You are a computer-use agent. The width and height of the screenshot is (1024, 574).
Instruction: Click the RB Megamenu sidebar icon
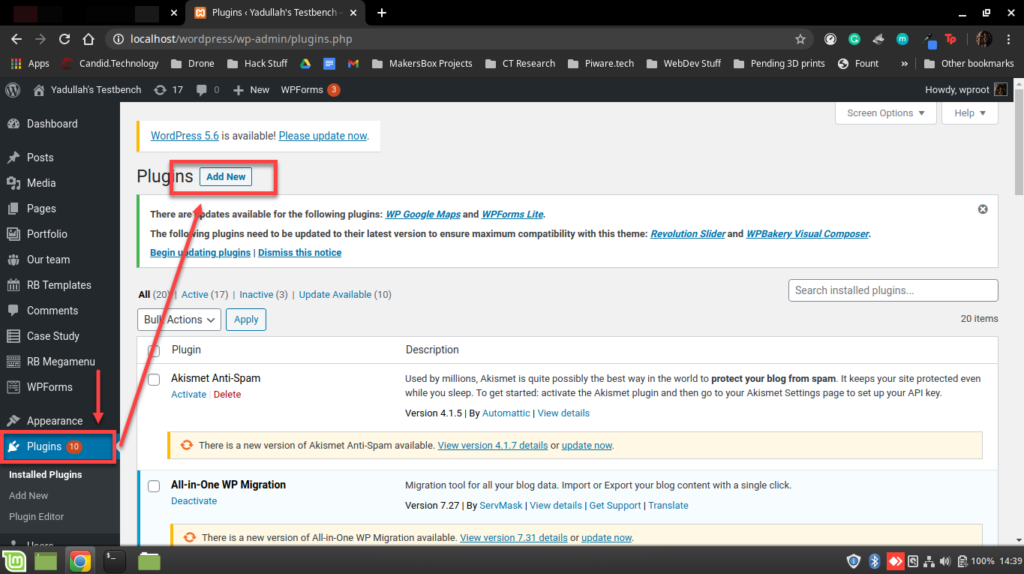13,362
